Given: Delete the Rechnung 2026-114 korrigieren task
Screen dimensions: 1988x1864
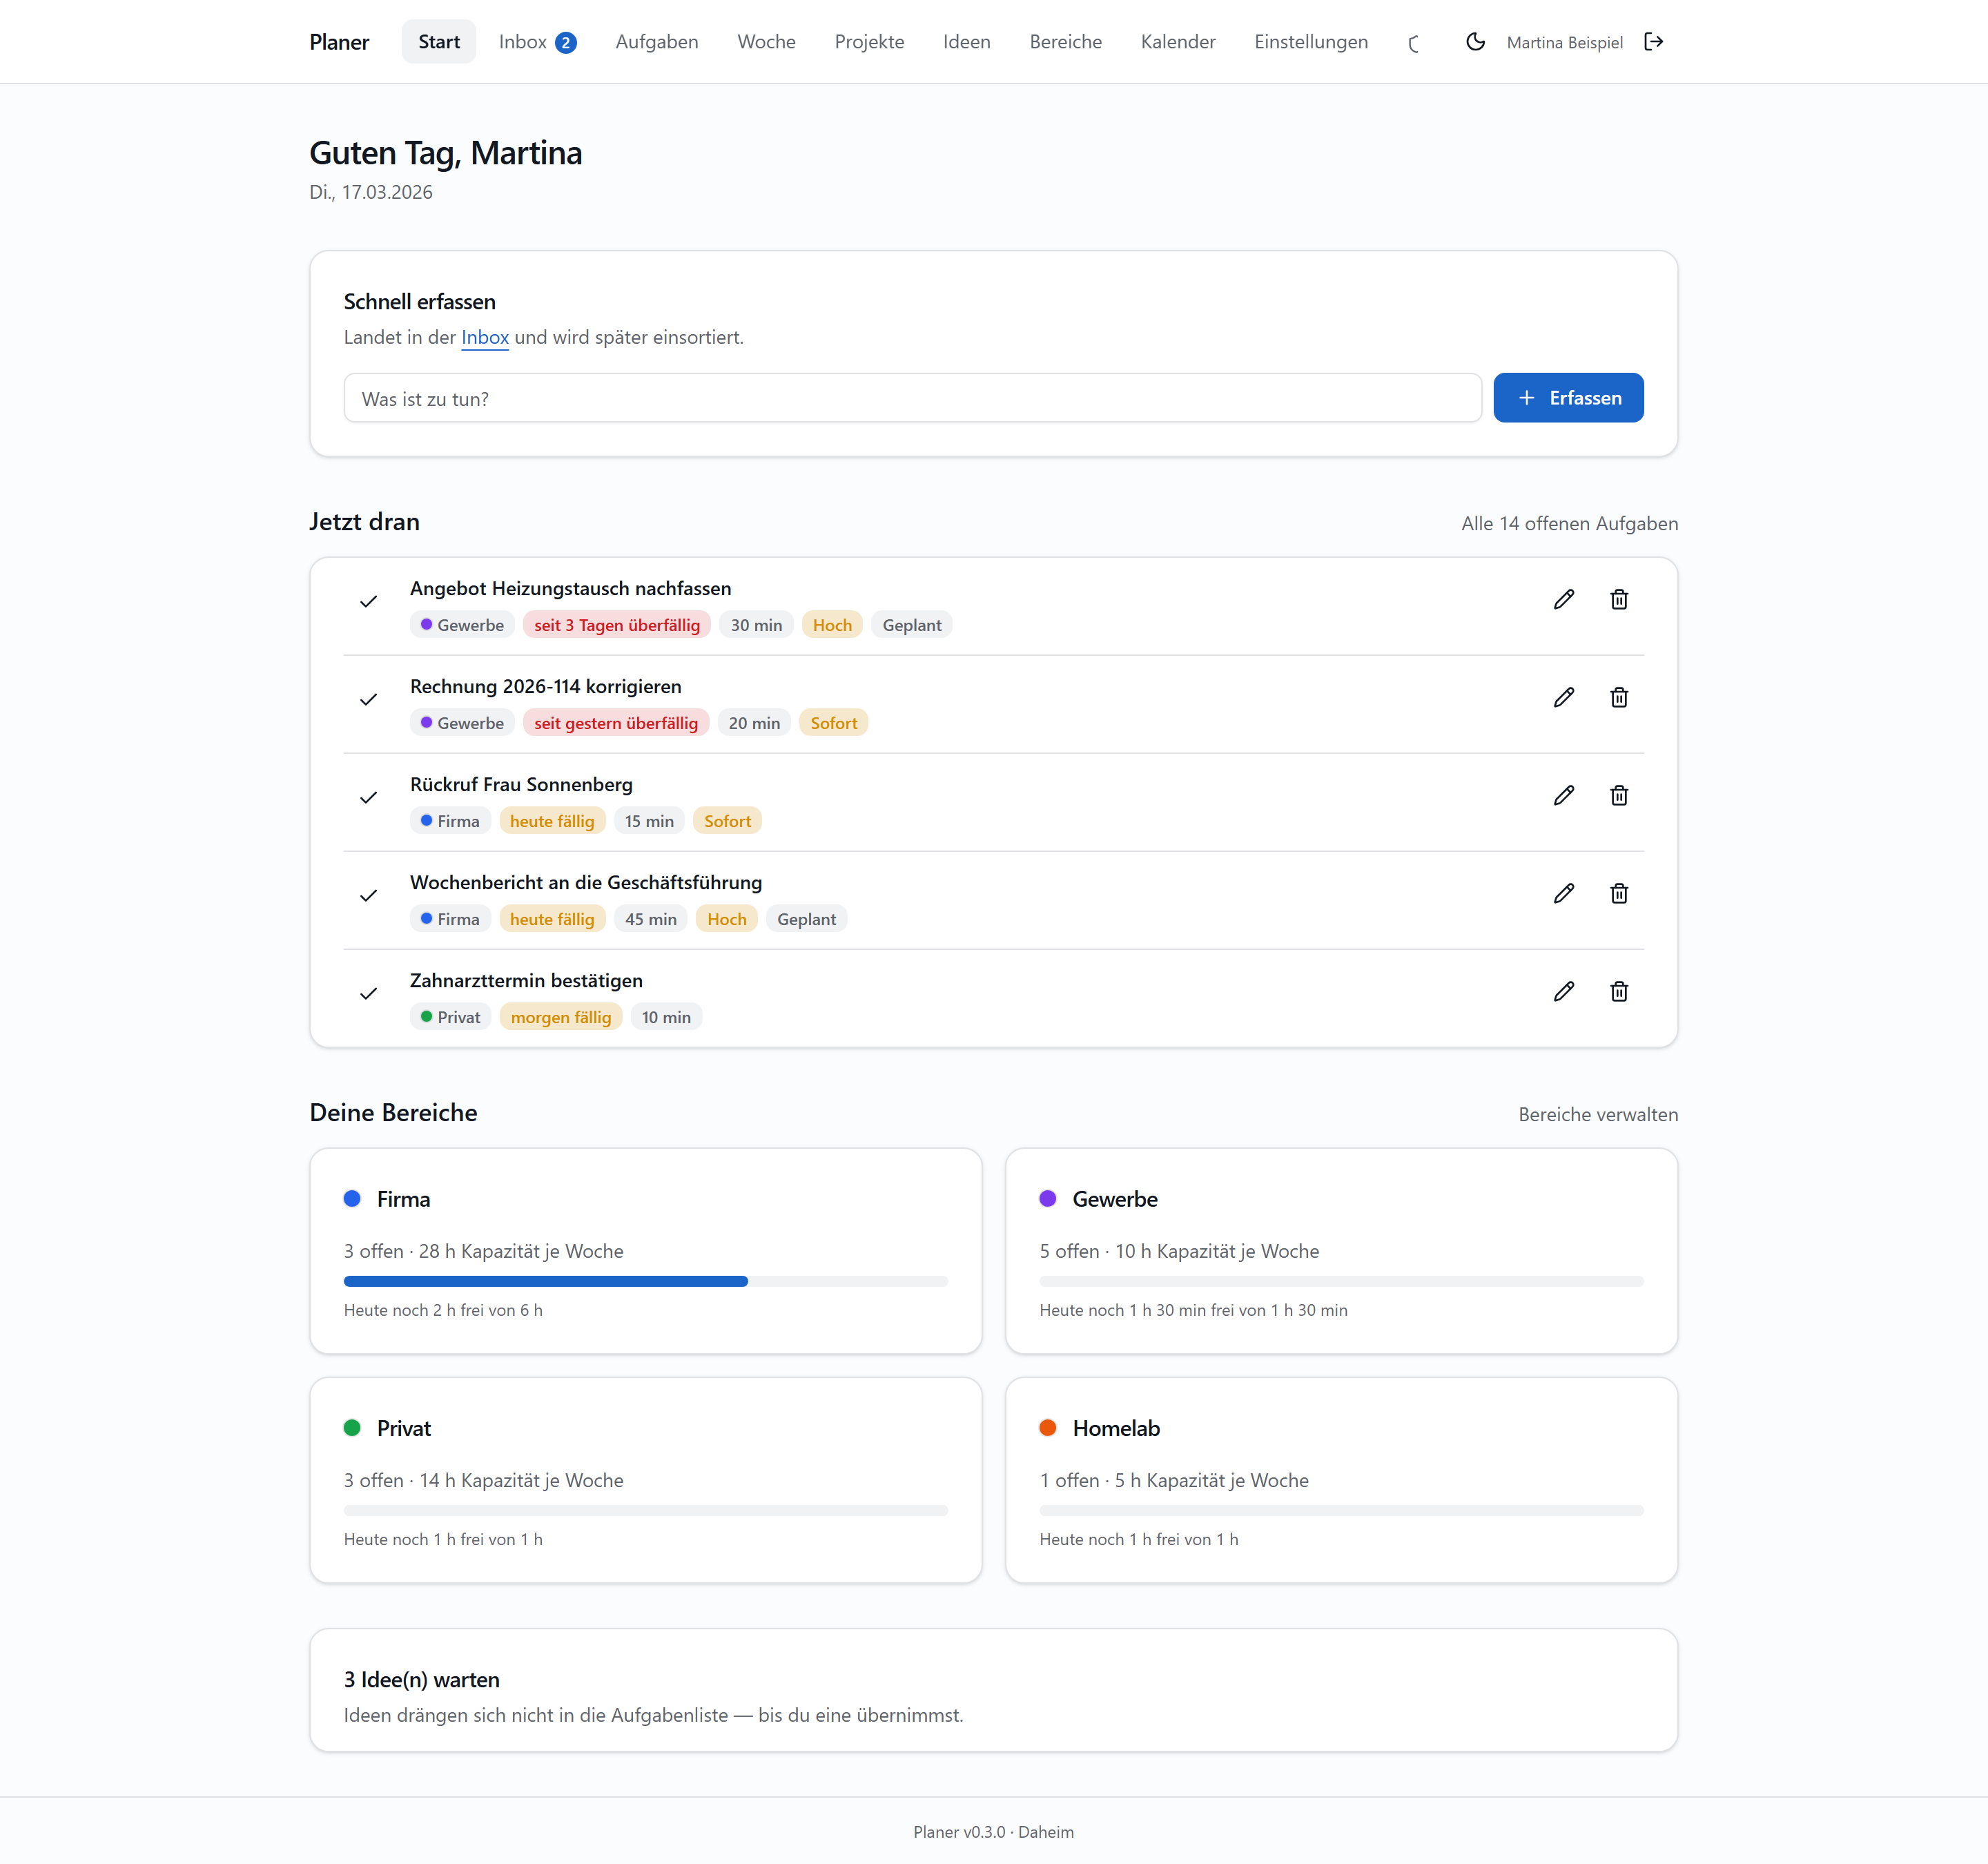Looking at the screenshot, I should click(1619, 698).
